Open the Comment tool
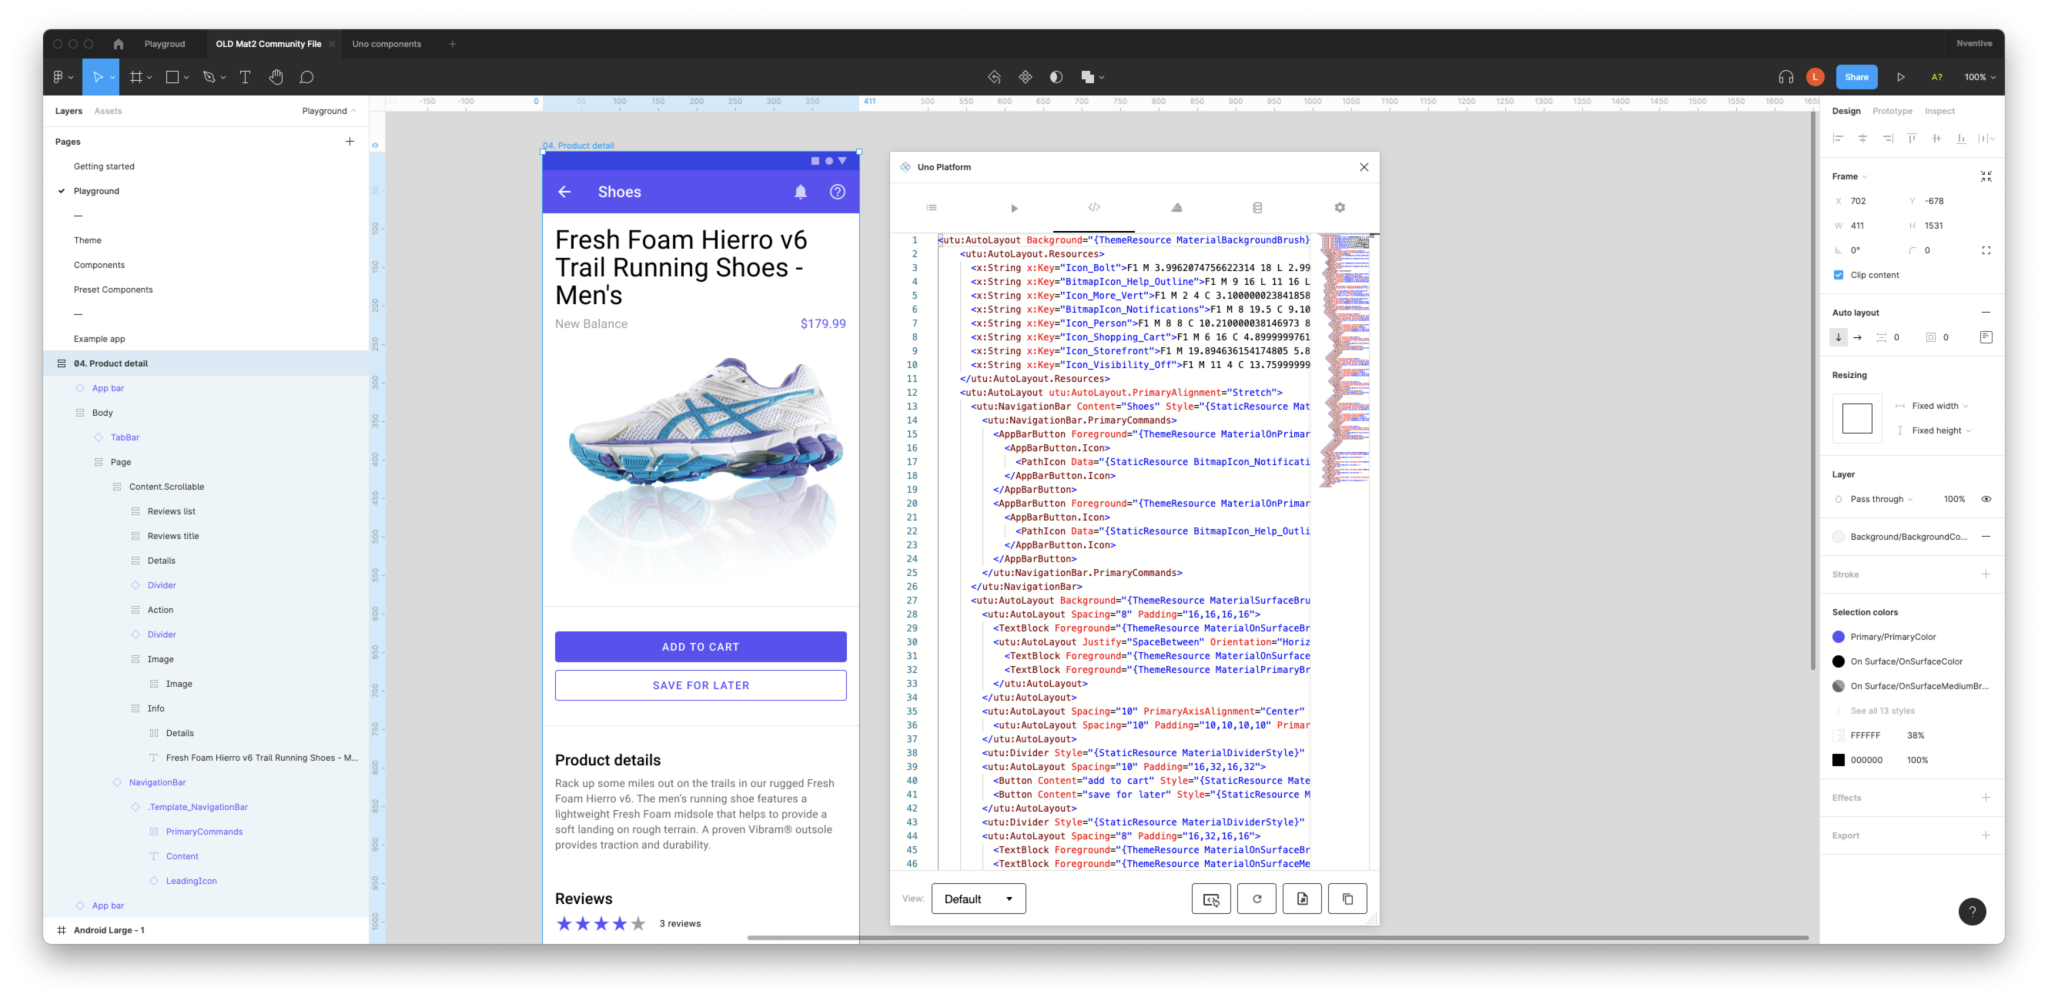2048x1001 pixels. (307, 77)
